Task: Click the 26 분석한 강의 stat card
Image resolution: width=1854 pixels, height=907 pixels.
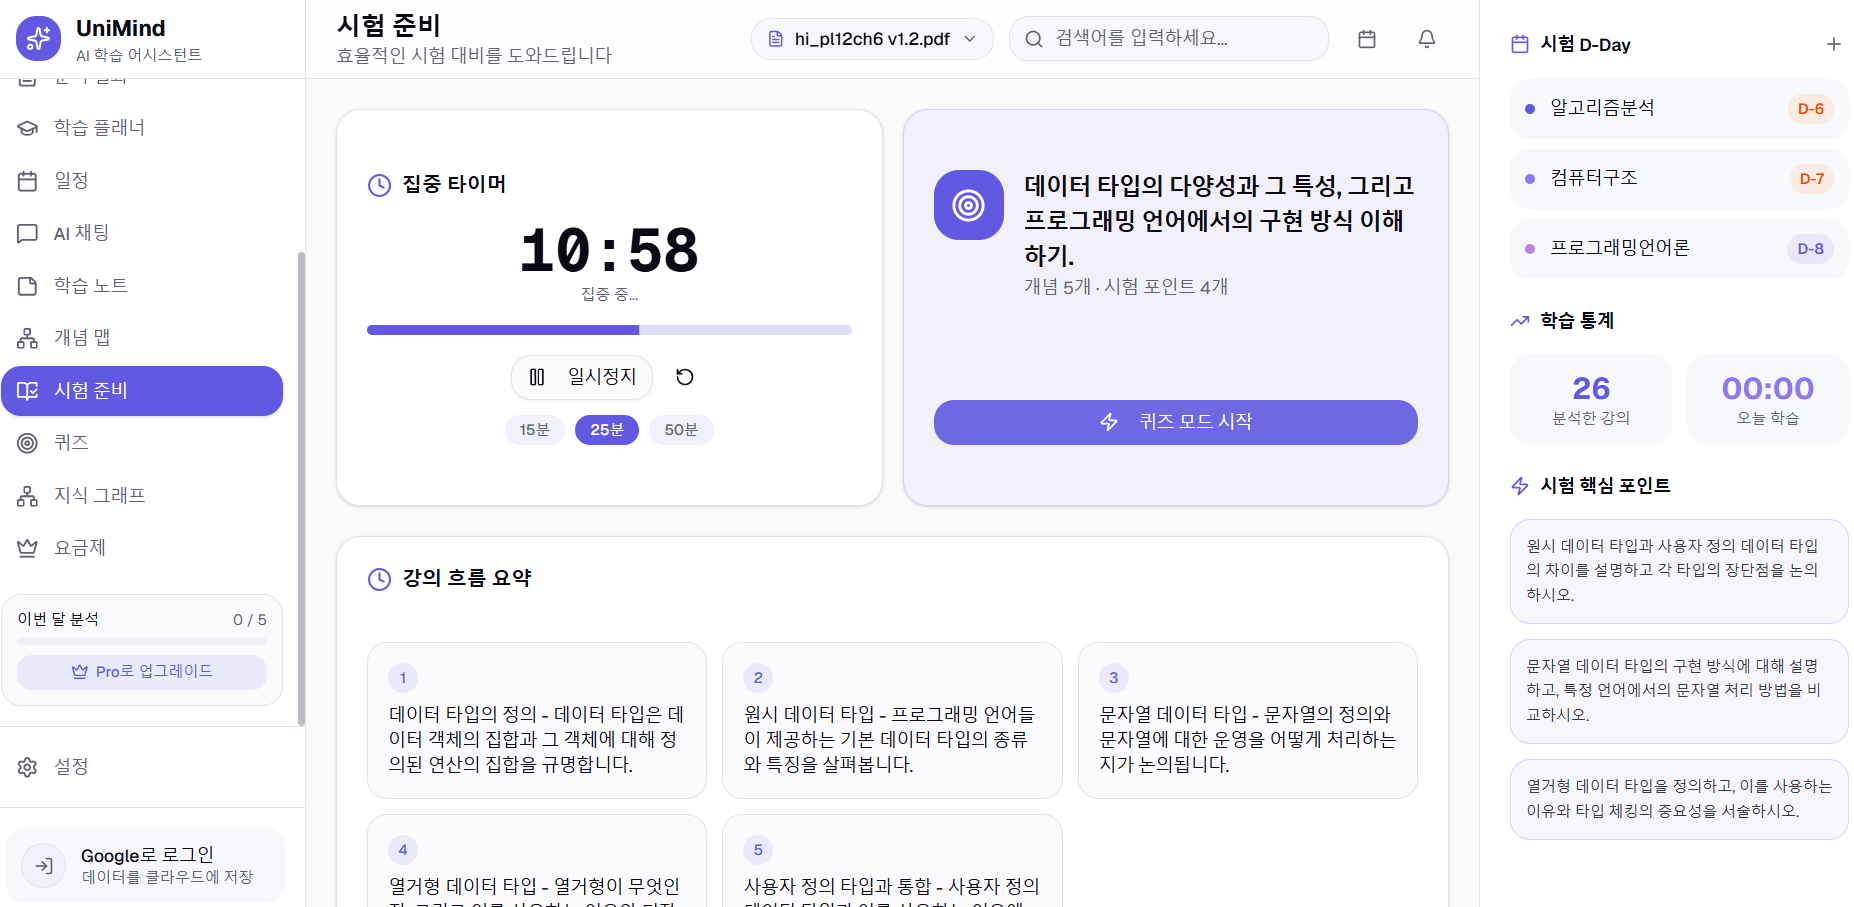Action: click(x=1591, y=399)
